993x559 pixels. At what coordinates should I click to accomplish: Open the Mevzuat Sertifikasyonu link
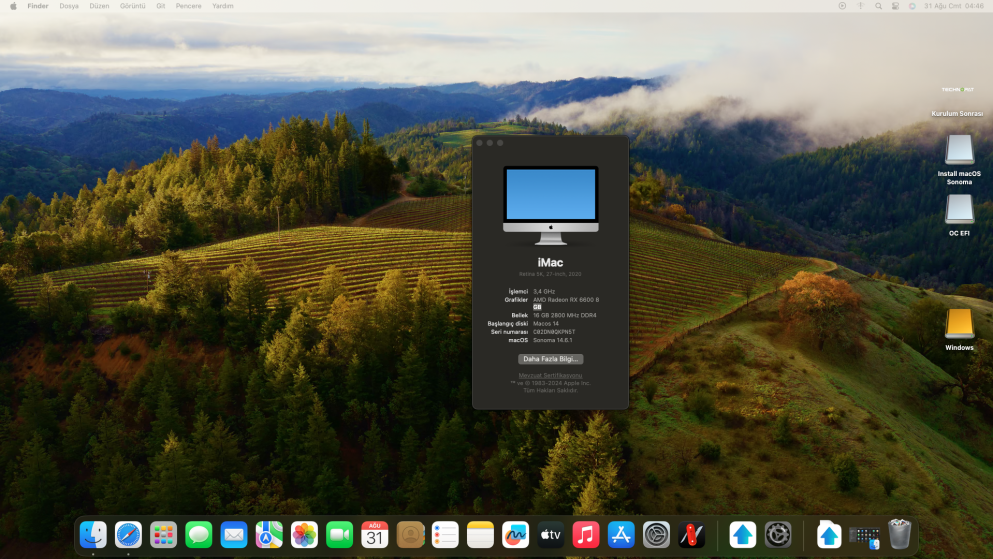[x=550, y=375]
